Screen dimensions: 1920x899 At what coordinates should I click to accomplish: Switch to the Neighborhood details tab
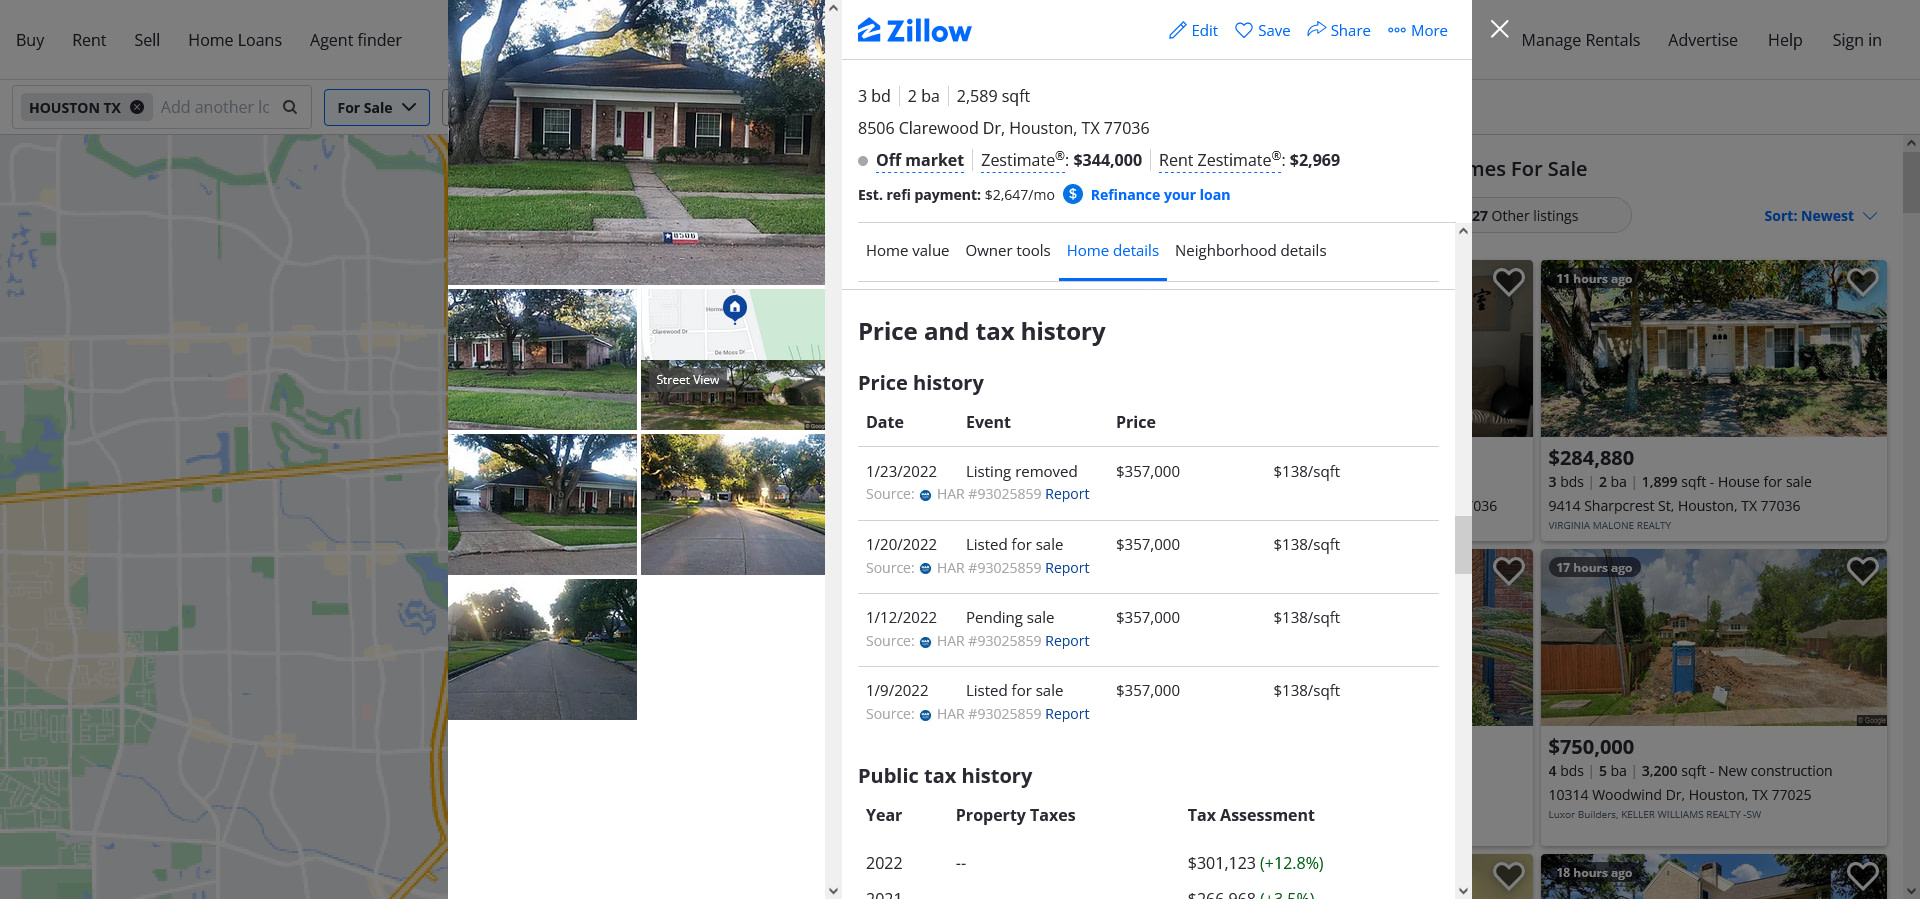pos(1250,251)
